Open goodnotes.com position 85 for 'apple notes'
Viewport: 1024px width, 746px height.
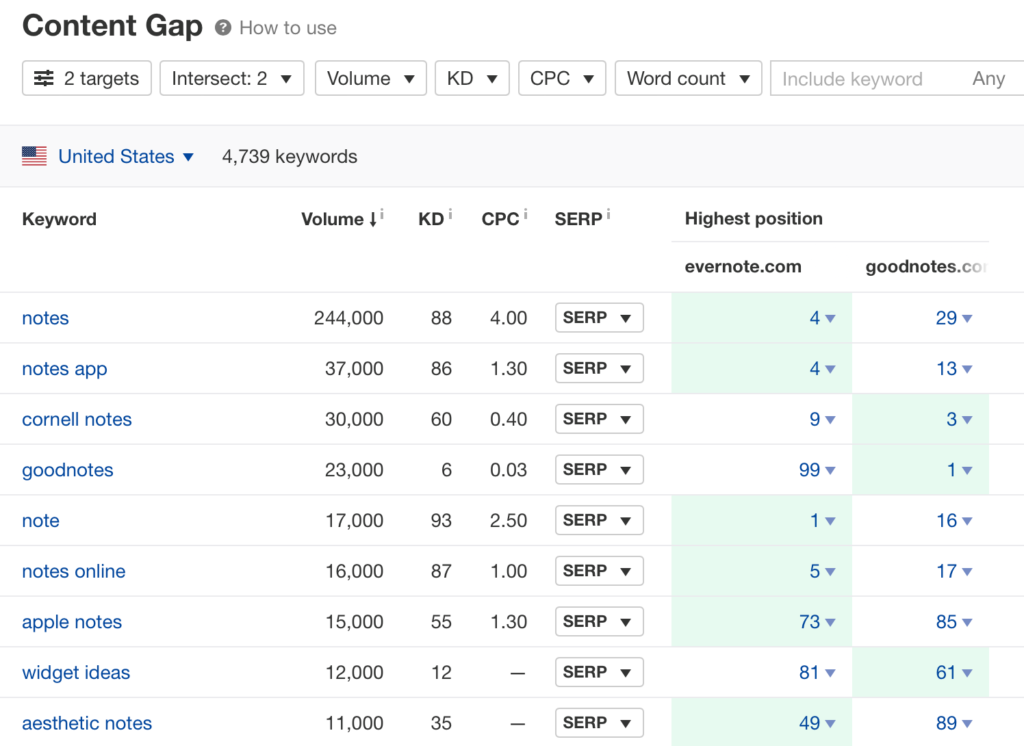953,622
